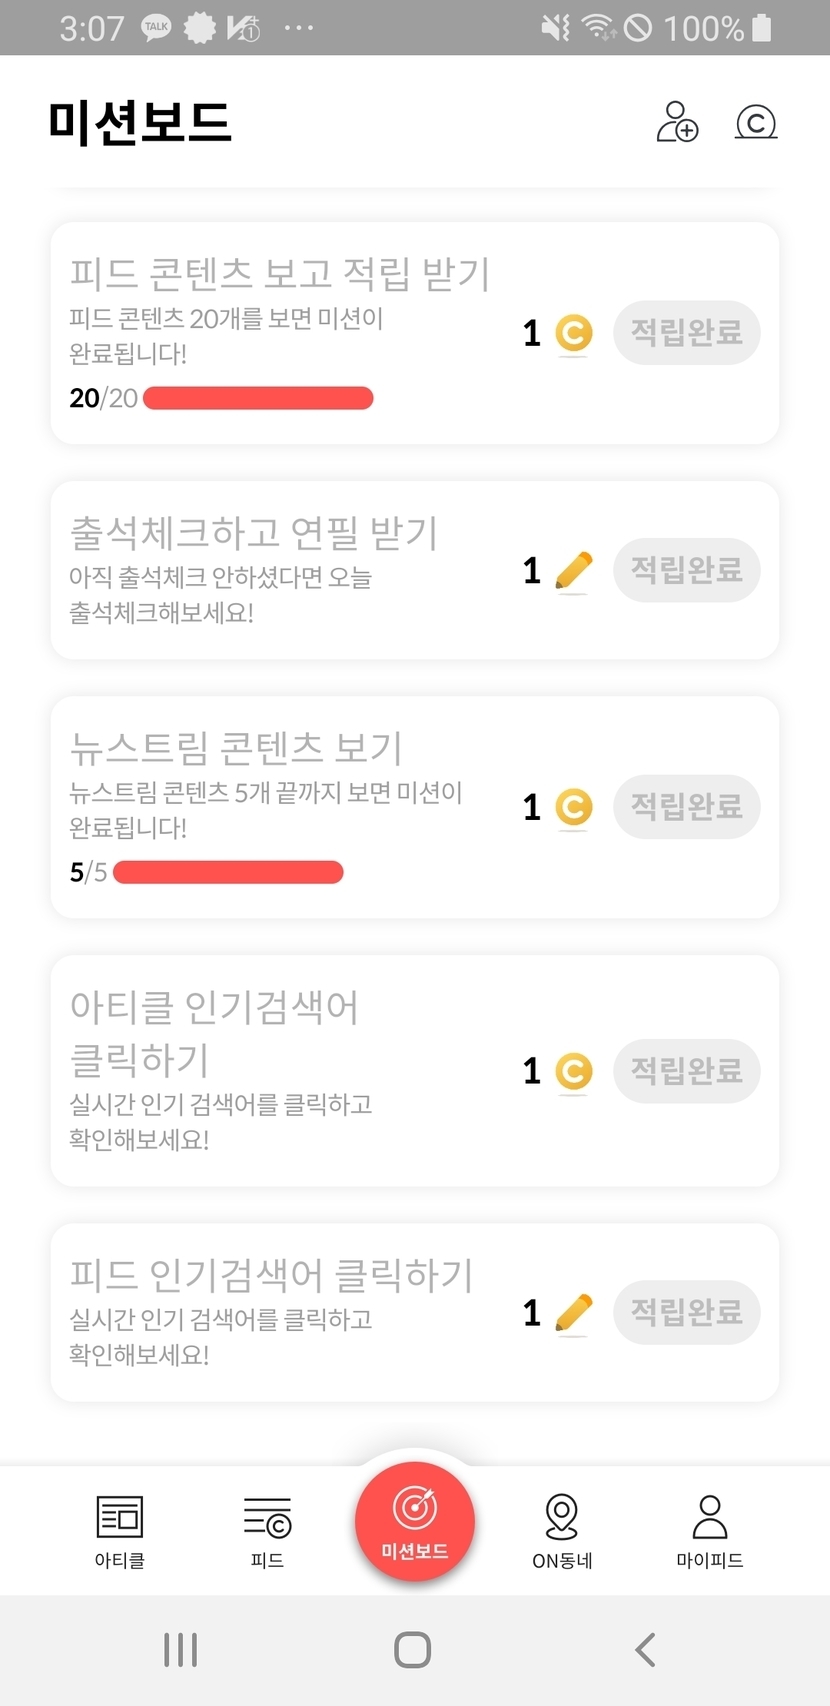The height and width of the screenshot is (1706, 830).
Task: Click the 5/5 뉴스트림 progress bar
Action: pyautogui.click(x=228, y=872)
